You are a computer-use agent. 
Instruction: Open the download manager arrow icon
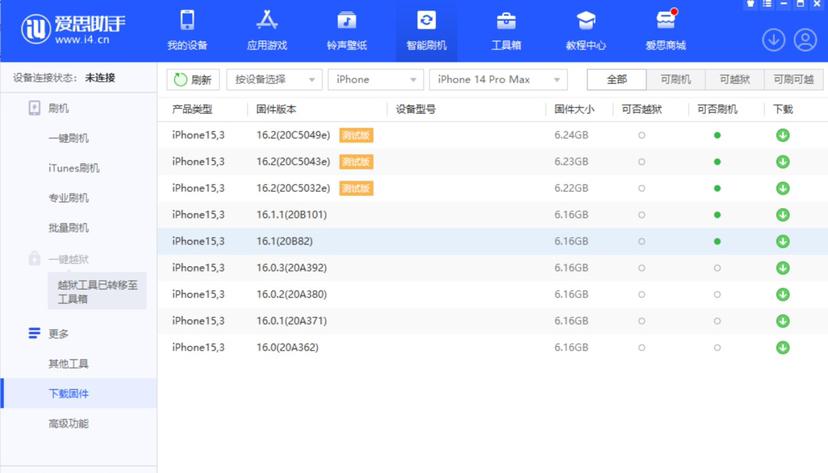click(773, 40)
